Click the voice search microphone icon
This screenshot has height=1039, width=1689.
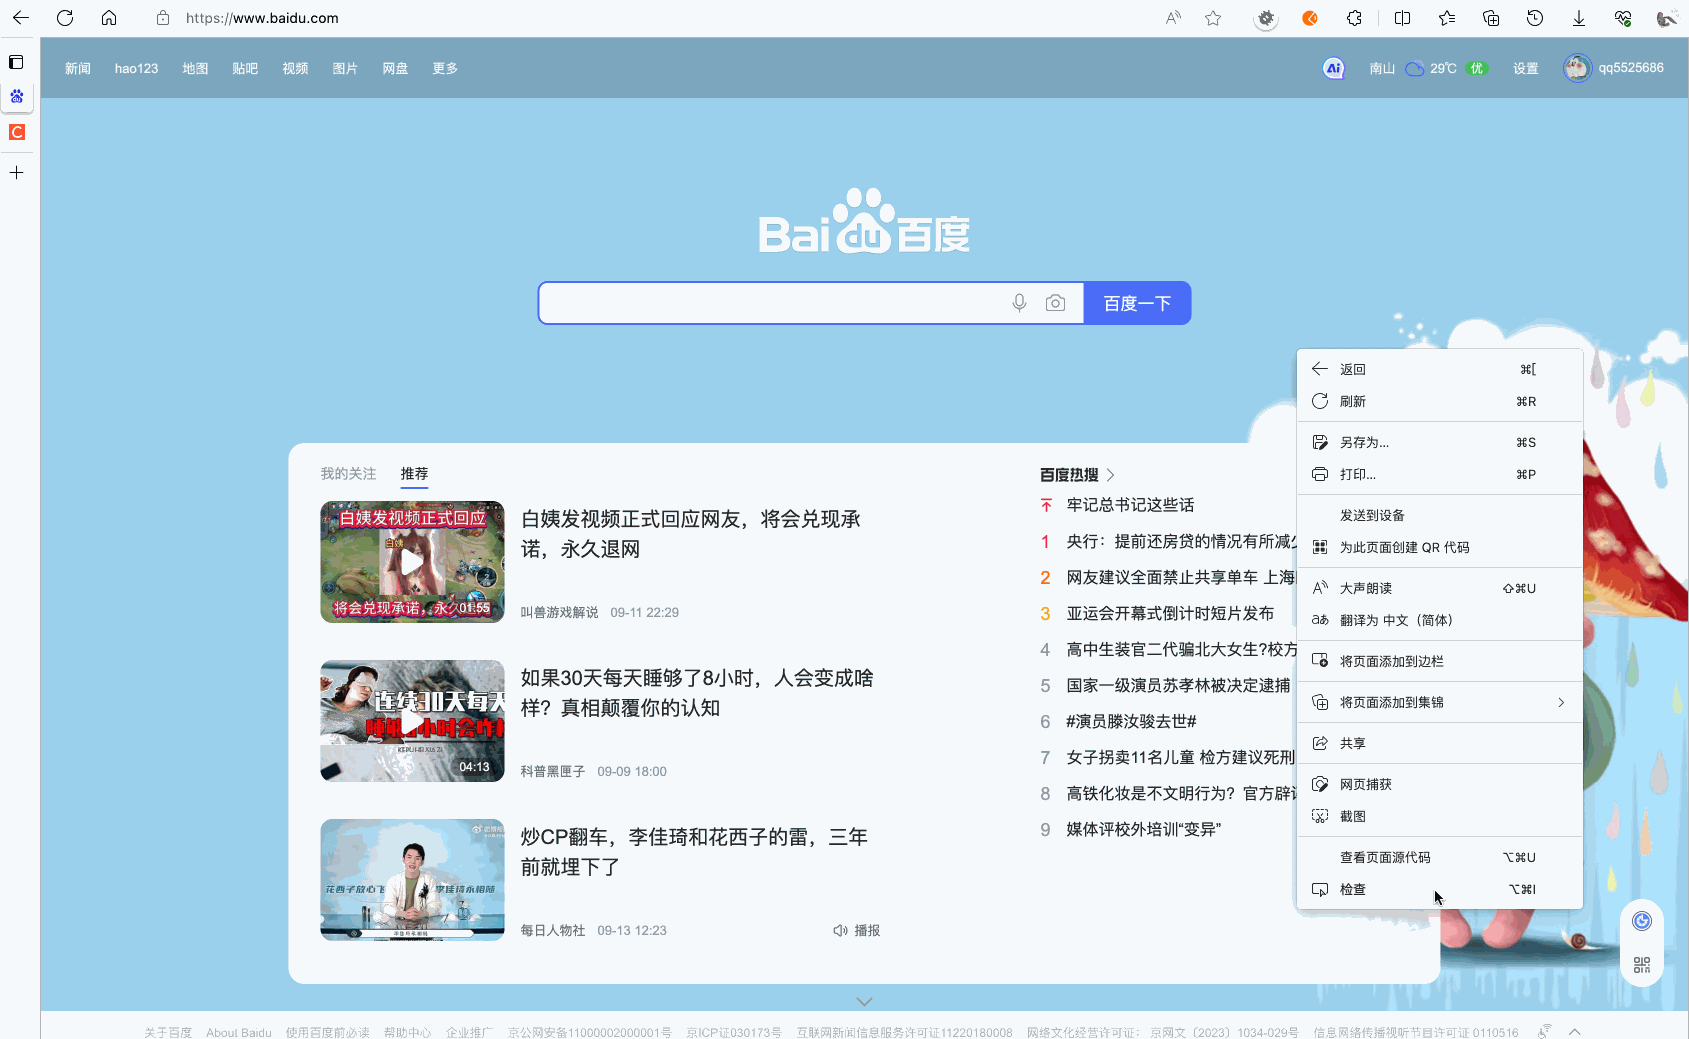coord(1019,302)
